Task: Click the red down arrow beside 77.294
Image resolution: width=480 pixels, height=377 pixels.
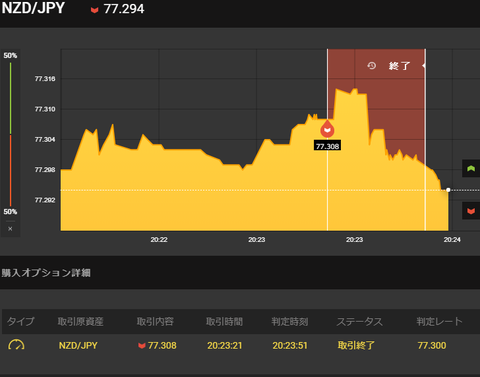Action: 95,10
